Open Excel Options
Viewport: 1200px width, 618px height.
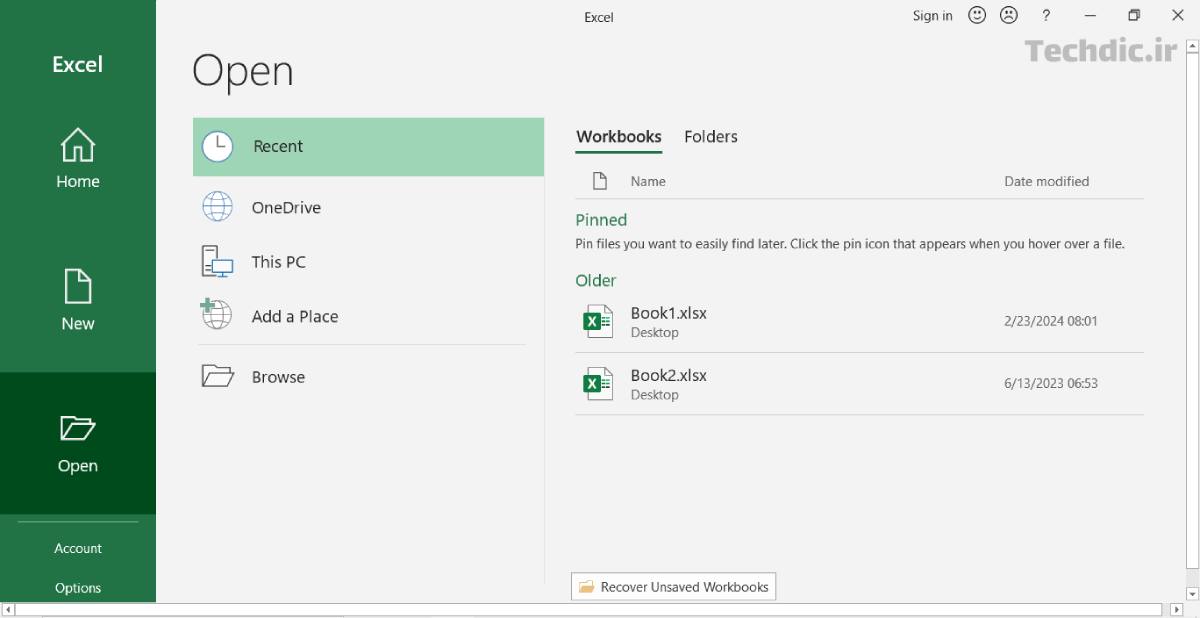pos(78,588)
